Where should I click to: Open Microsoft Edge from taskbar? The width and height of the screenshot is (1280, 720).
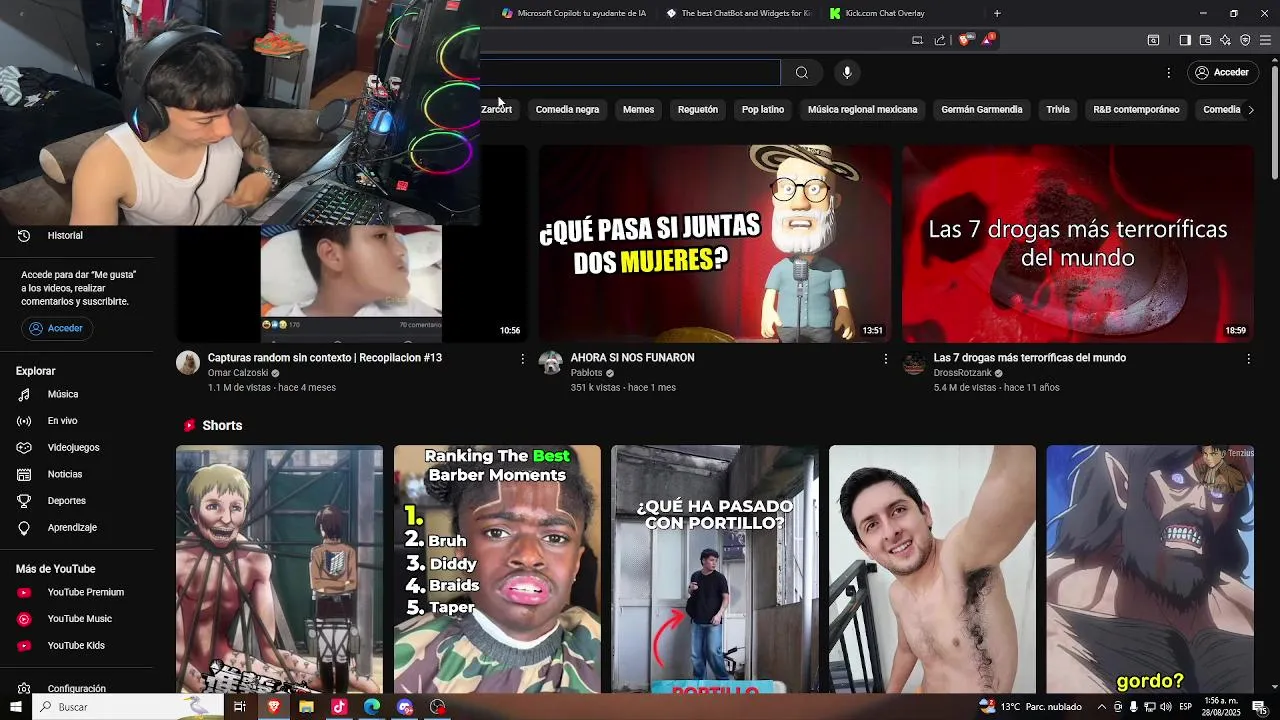tap(372, 707)
